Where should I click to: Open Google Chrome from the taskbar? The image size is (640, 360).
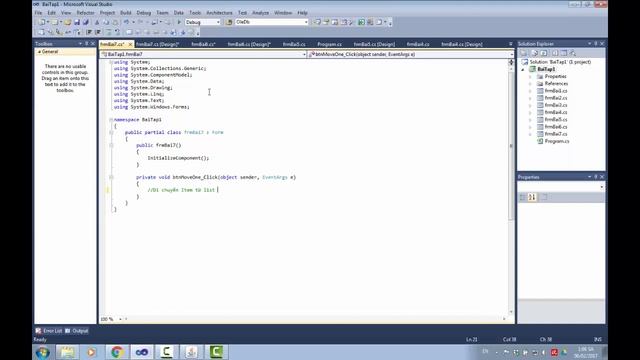click(117, 352)
